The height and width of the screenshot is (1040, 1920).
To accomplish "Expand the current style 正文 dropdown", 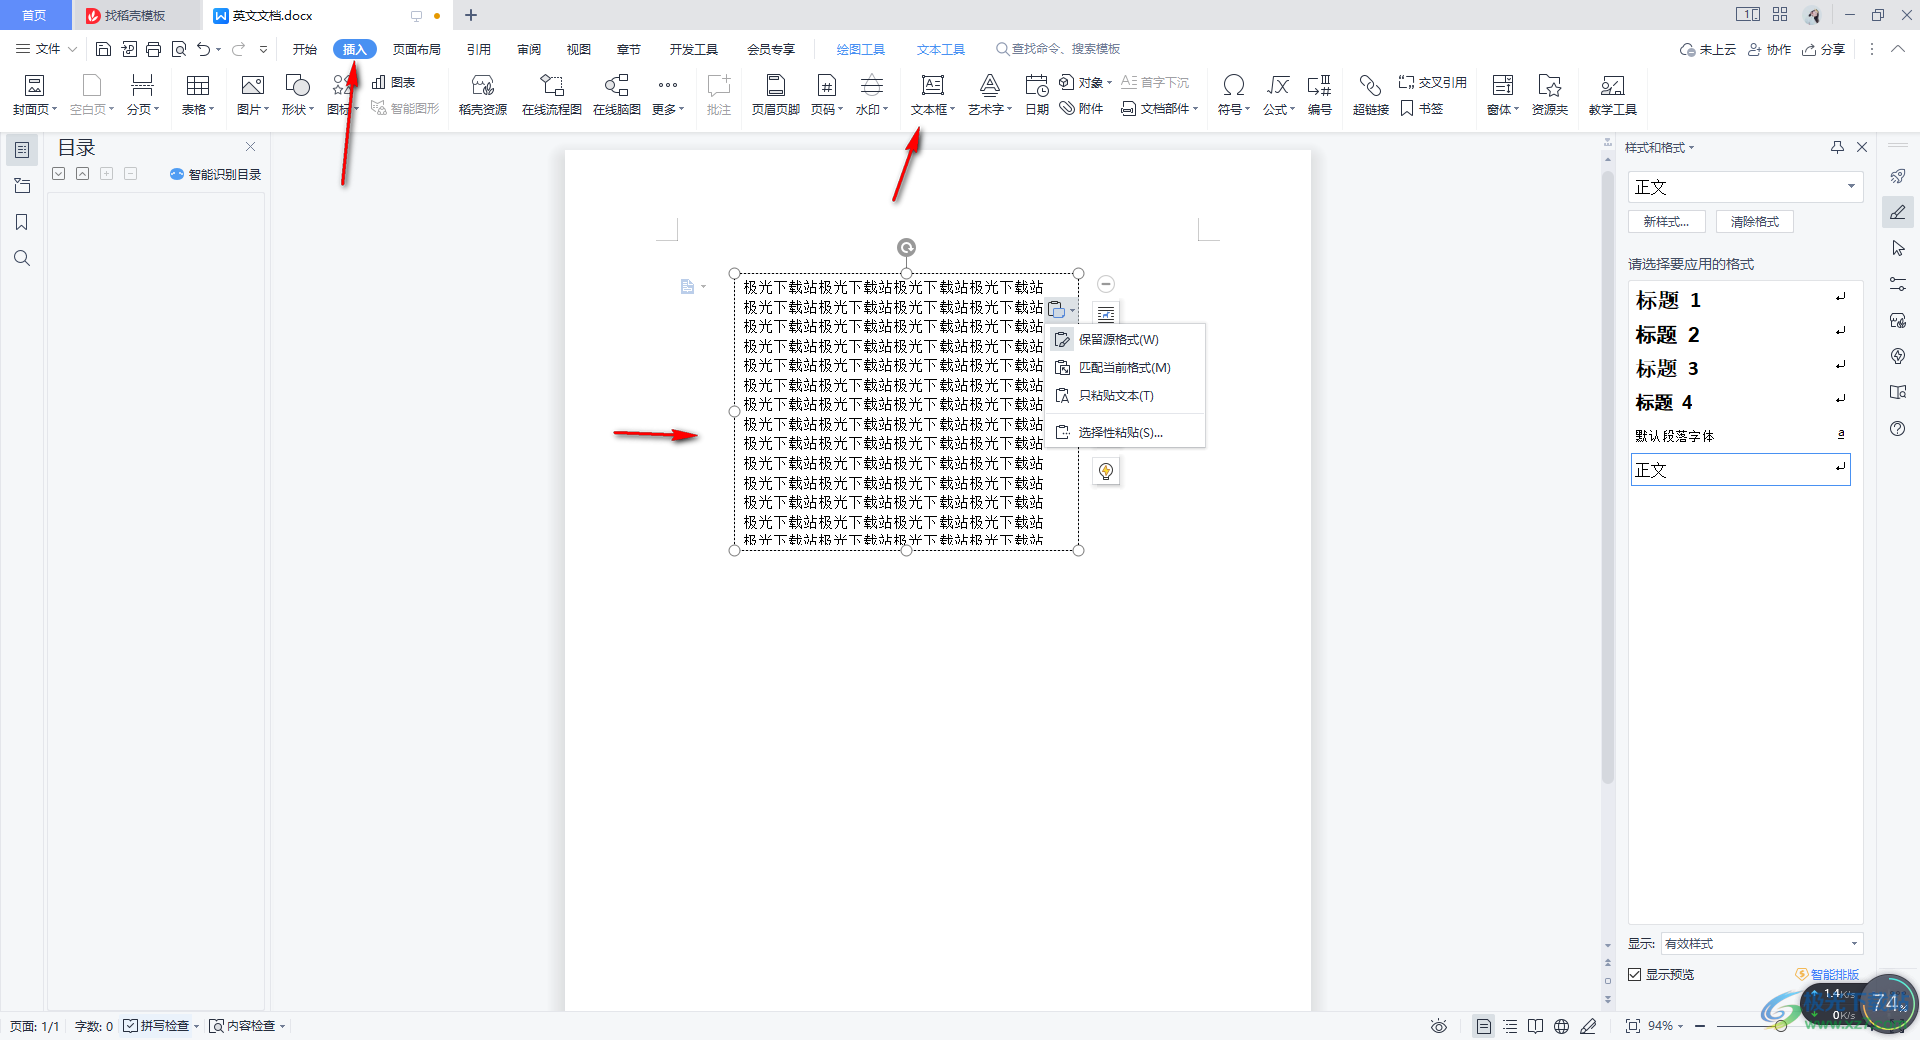I will [1851, 187].
